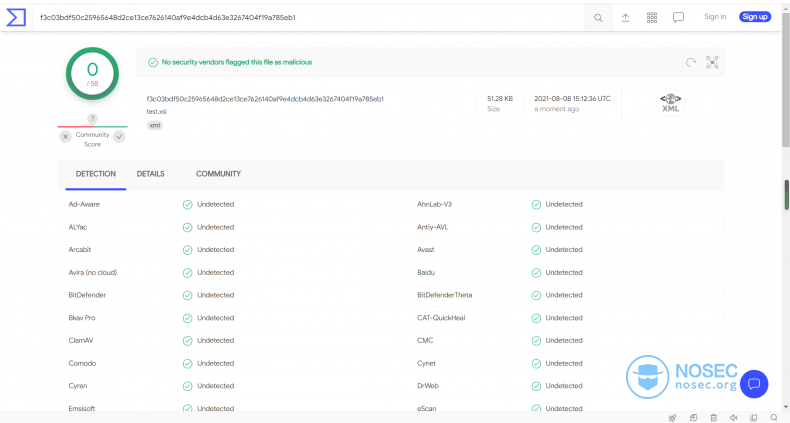Click the hash search input field
The width and height of the screenshot is (790, 423).
pos(308,18)
